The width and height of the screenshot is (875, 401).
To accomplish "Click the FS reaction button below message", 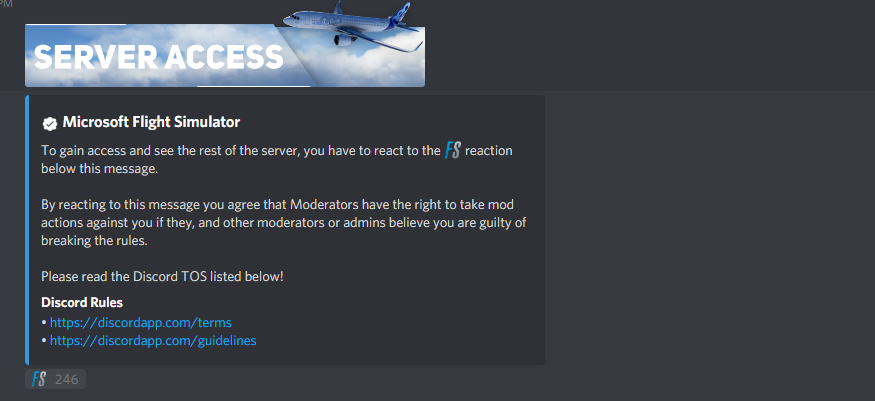I will (55, 379).
